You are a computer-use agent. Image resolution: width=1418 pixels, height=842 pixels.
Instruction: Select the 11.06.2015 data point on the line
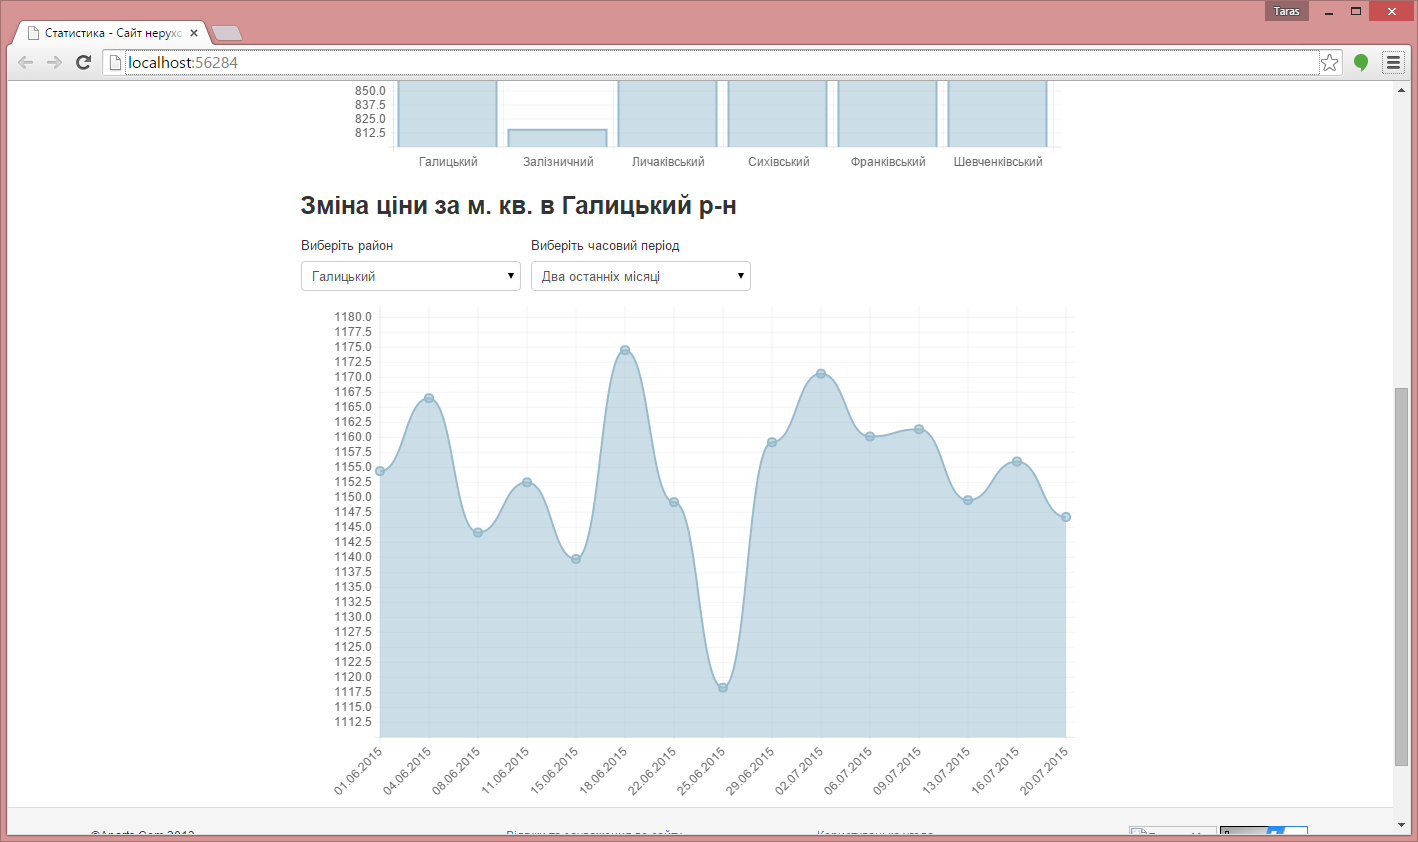[x=527, y=483]
